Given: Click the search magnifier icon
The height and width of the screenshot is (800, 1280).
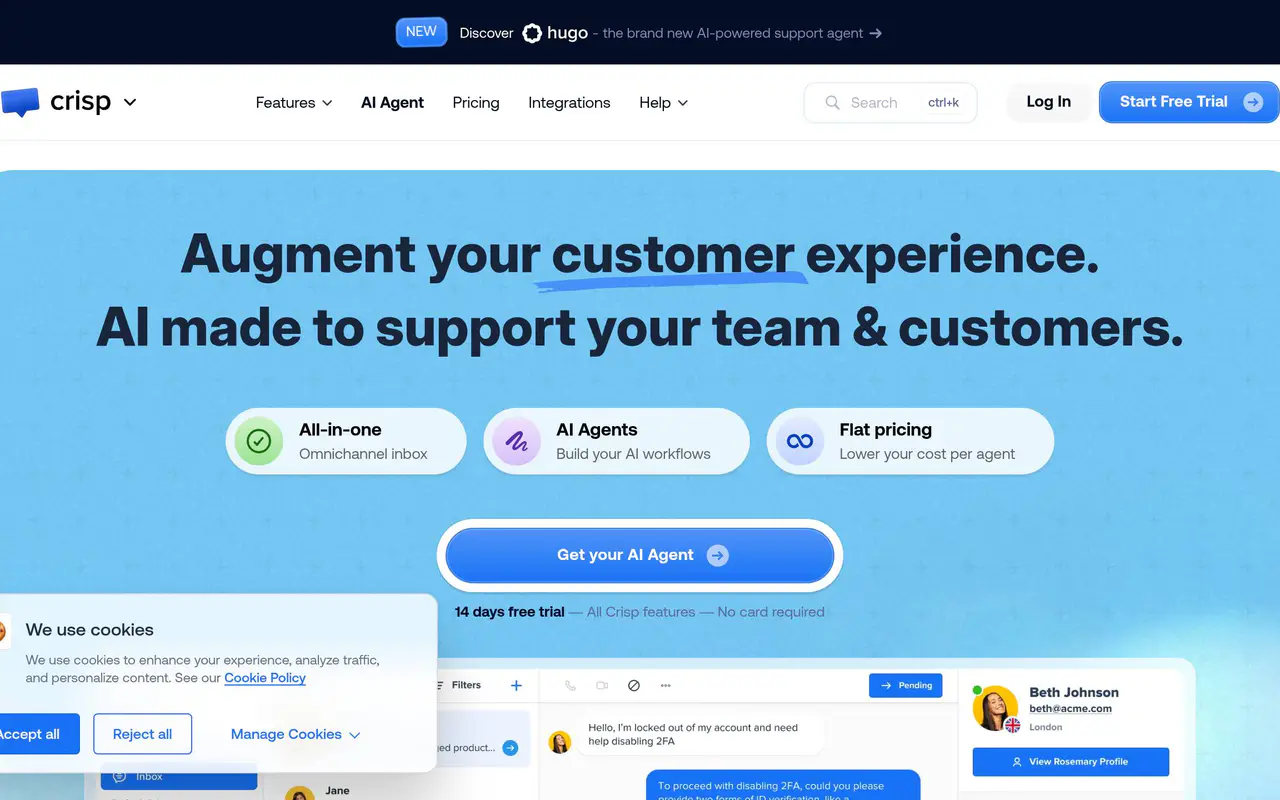Looking at the screenshot, I should (832, 102).
